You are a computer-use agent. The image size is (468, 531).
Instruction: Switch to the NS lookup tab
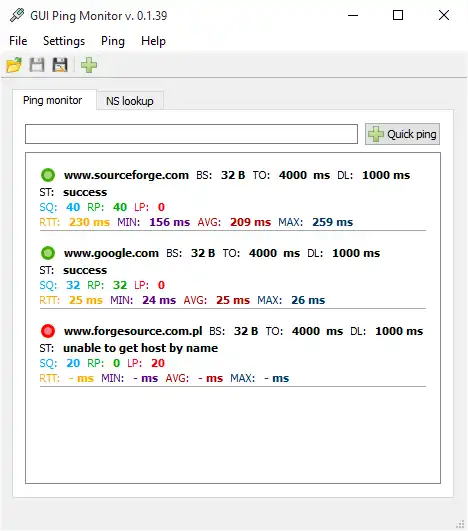130,101
